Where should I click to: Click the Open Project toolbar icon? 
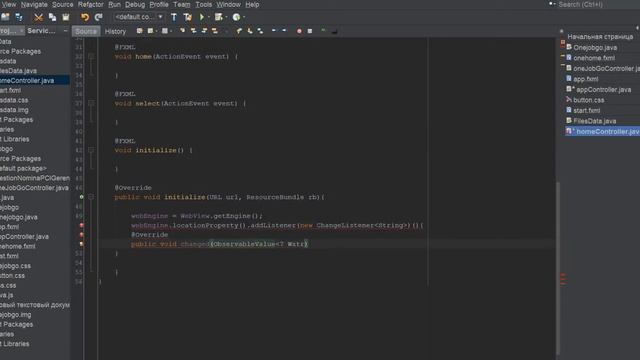pos(5,17)
